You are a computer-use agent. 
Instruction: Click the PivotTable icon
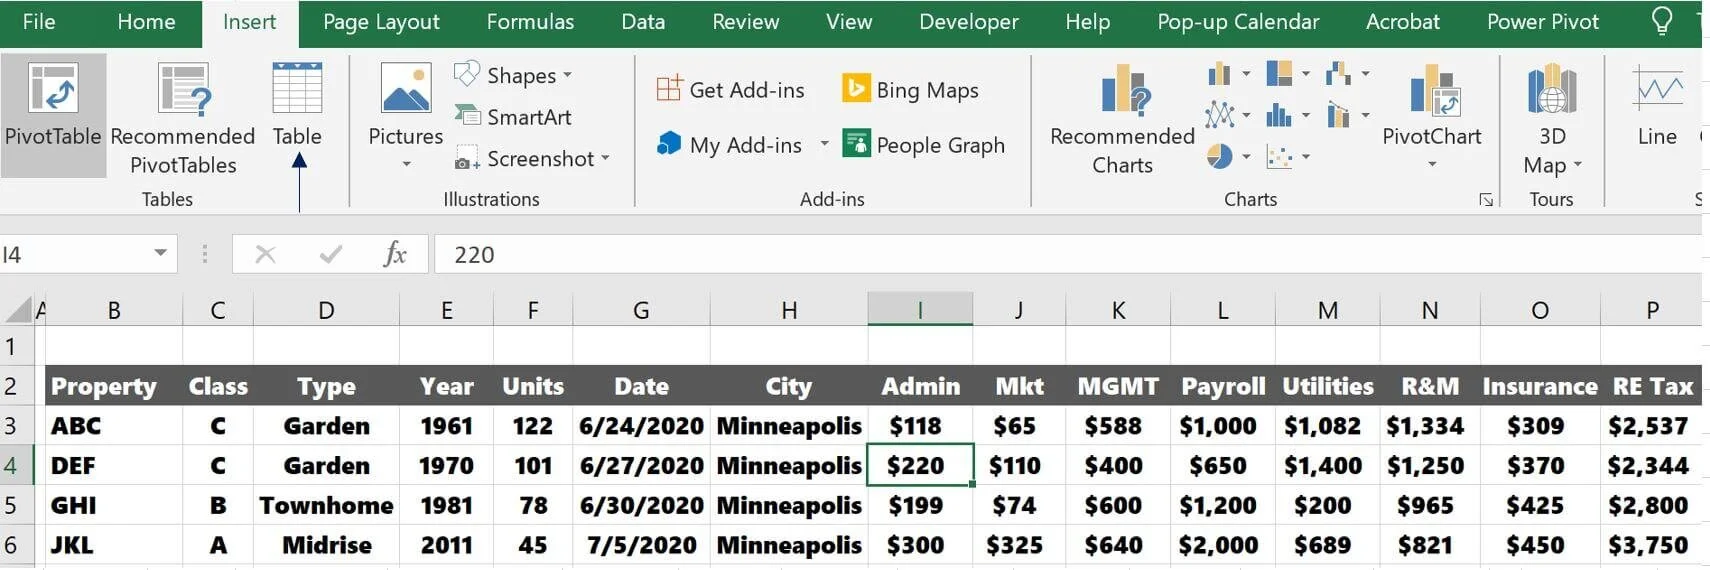pyautogui.click(x=53, y=89)
